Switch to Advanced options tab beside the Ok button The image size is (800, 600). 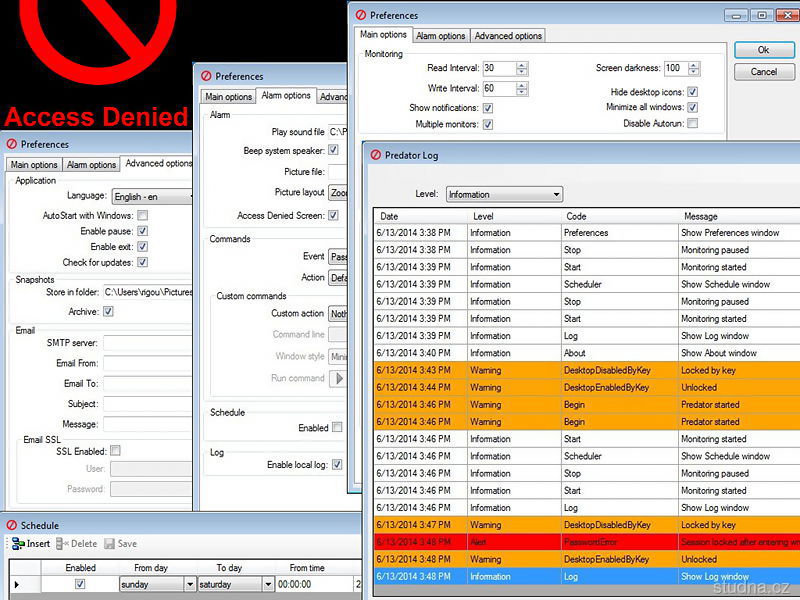pyautogui.click(x=508, y=36)
